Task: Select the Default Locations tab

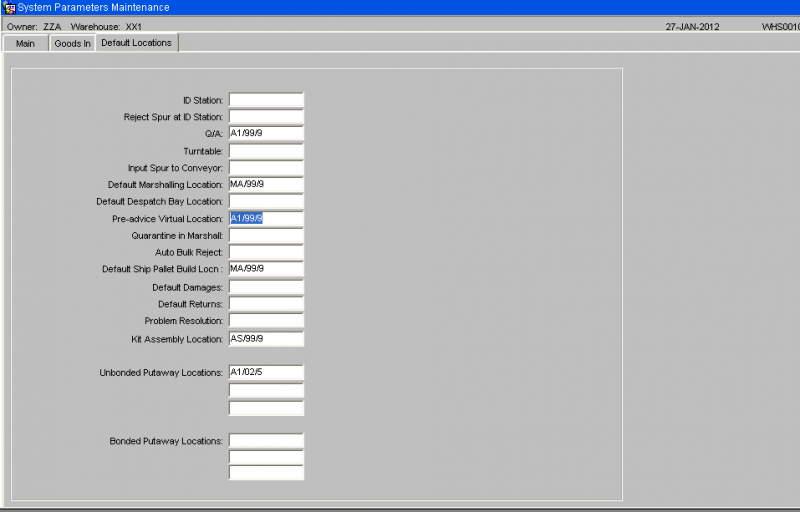Action: click(x=136, y=43)
